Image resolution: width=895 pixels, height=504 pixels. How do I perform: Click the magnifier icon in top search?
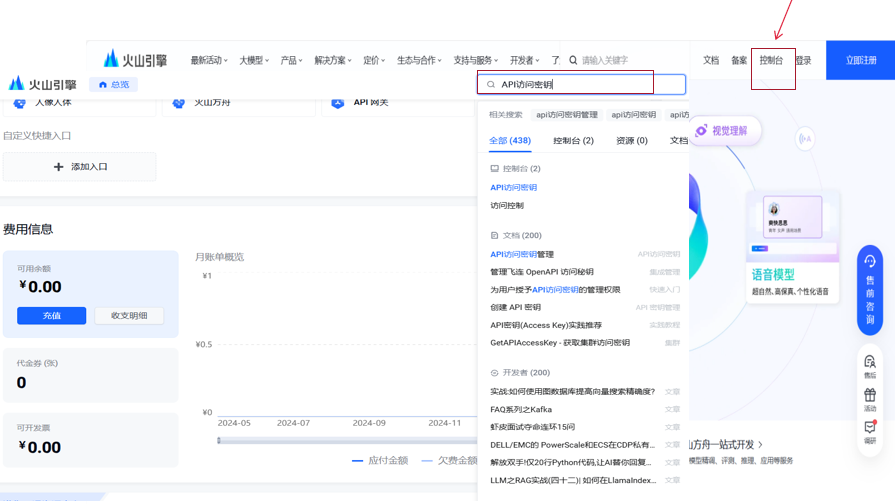coord(573,60)
